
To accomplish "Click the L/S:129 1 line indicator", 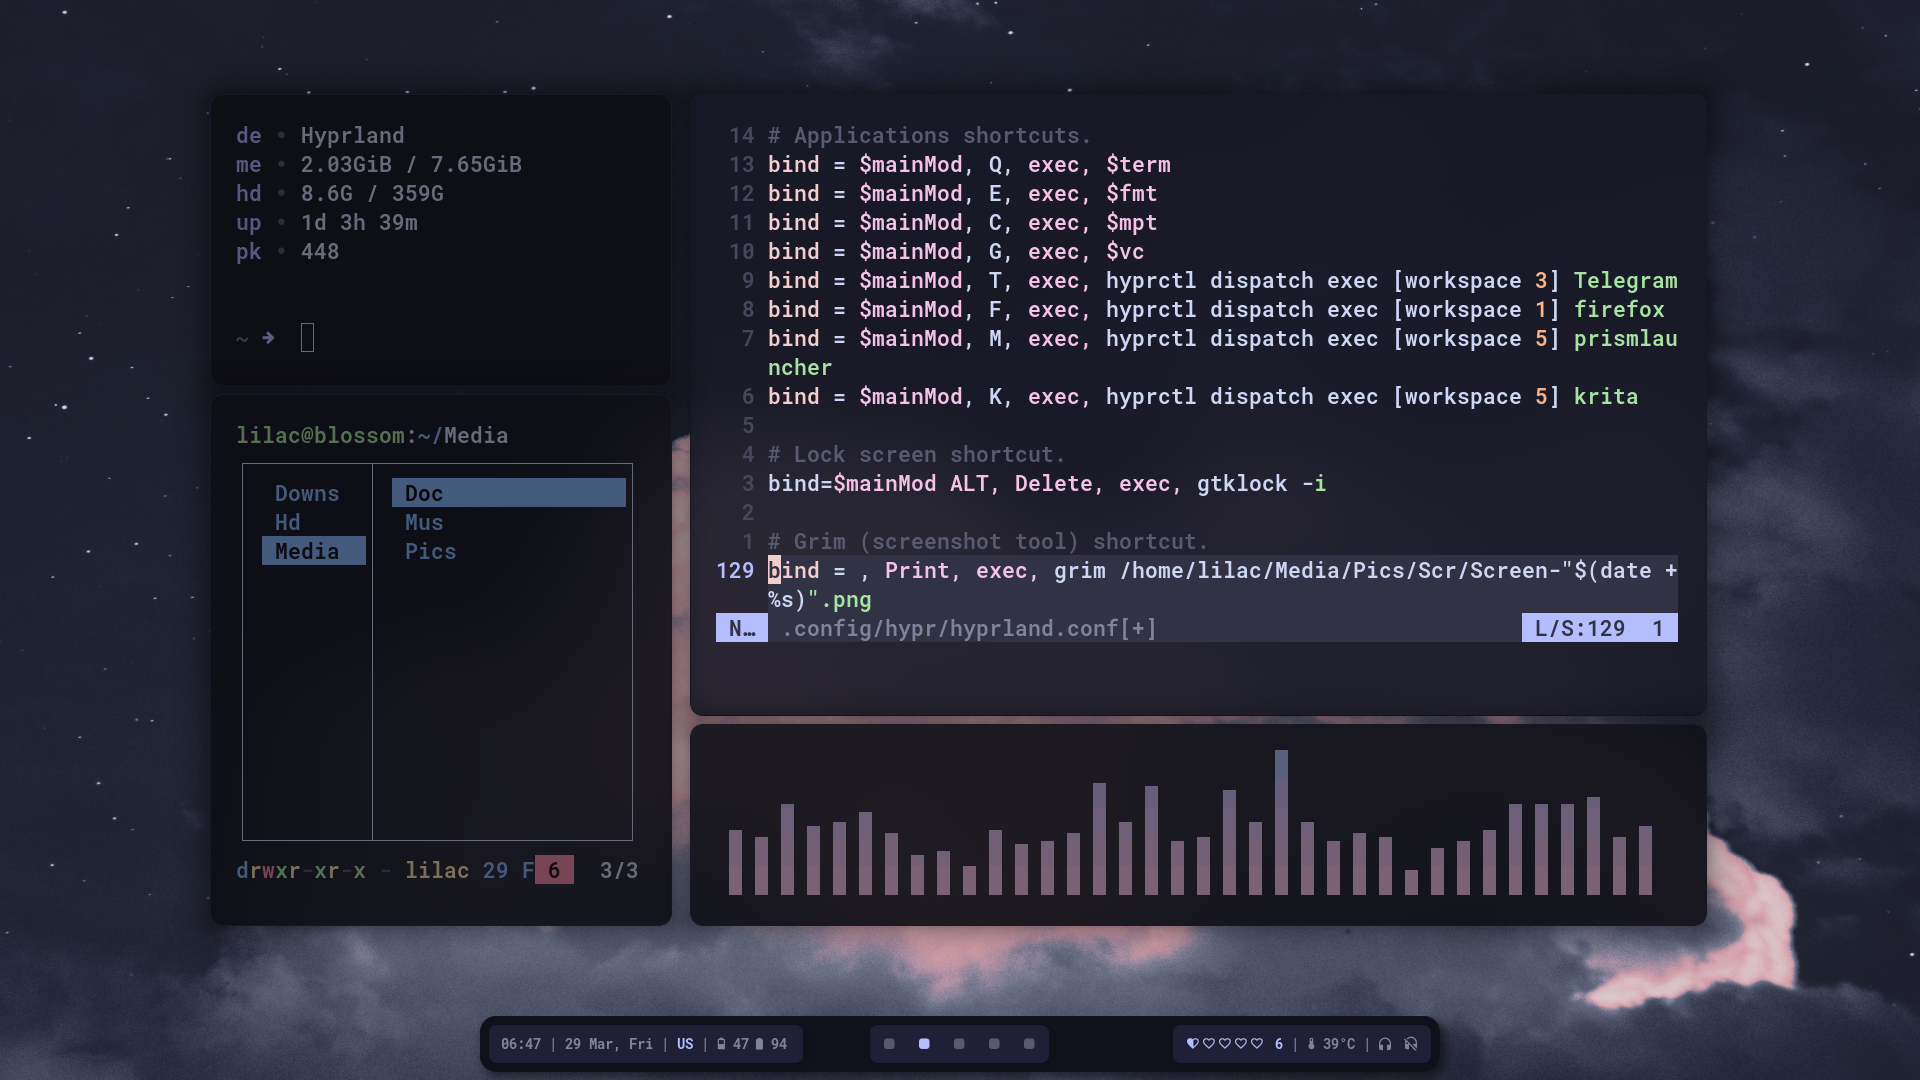I will click(1600, 628).
